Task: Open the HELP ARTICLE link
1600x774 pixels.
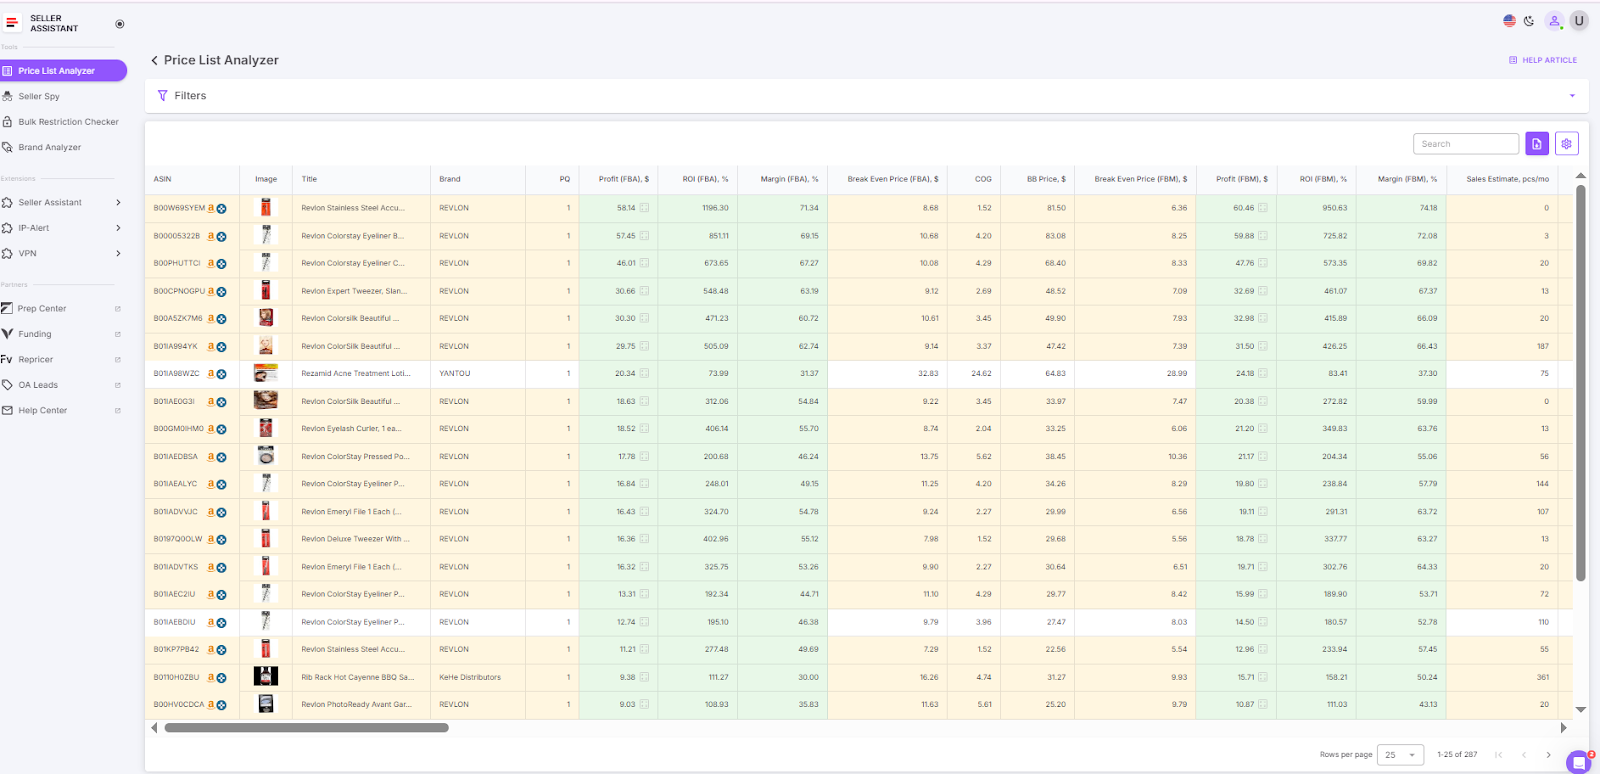Action: click(1543, 60)
